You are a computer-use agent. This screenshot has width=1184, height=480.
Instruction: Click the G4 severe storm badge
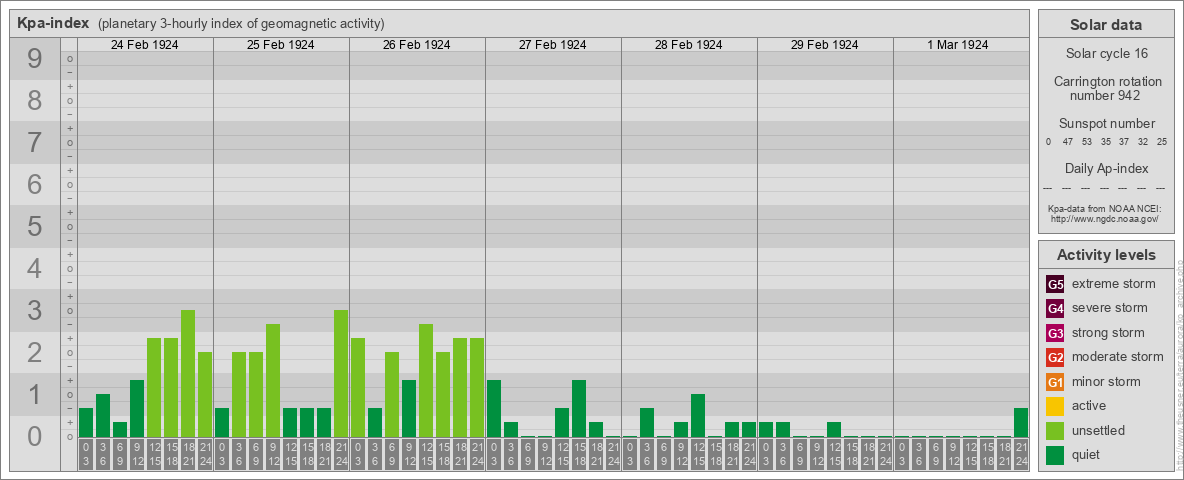[x=1055, y=309]
